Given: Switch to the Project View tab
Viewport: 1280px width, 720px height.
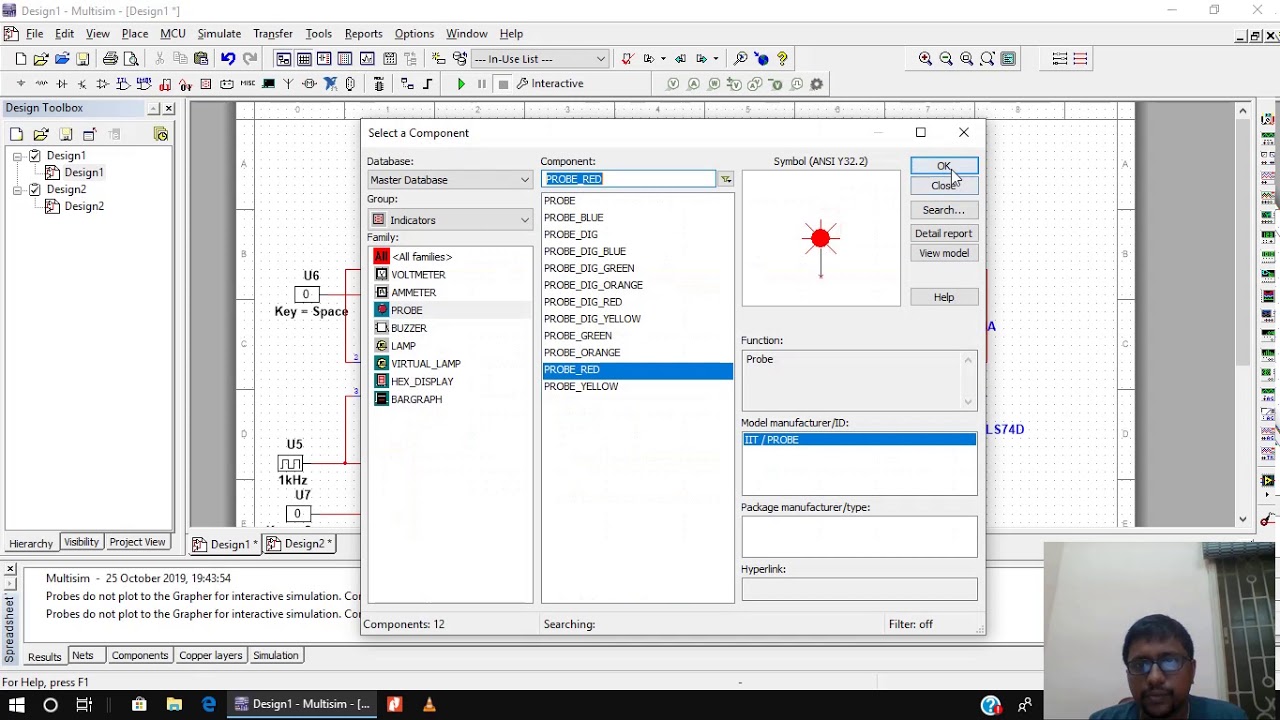Looking at the screenshot, I should pyautogui.click(x=137, y=542).
